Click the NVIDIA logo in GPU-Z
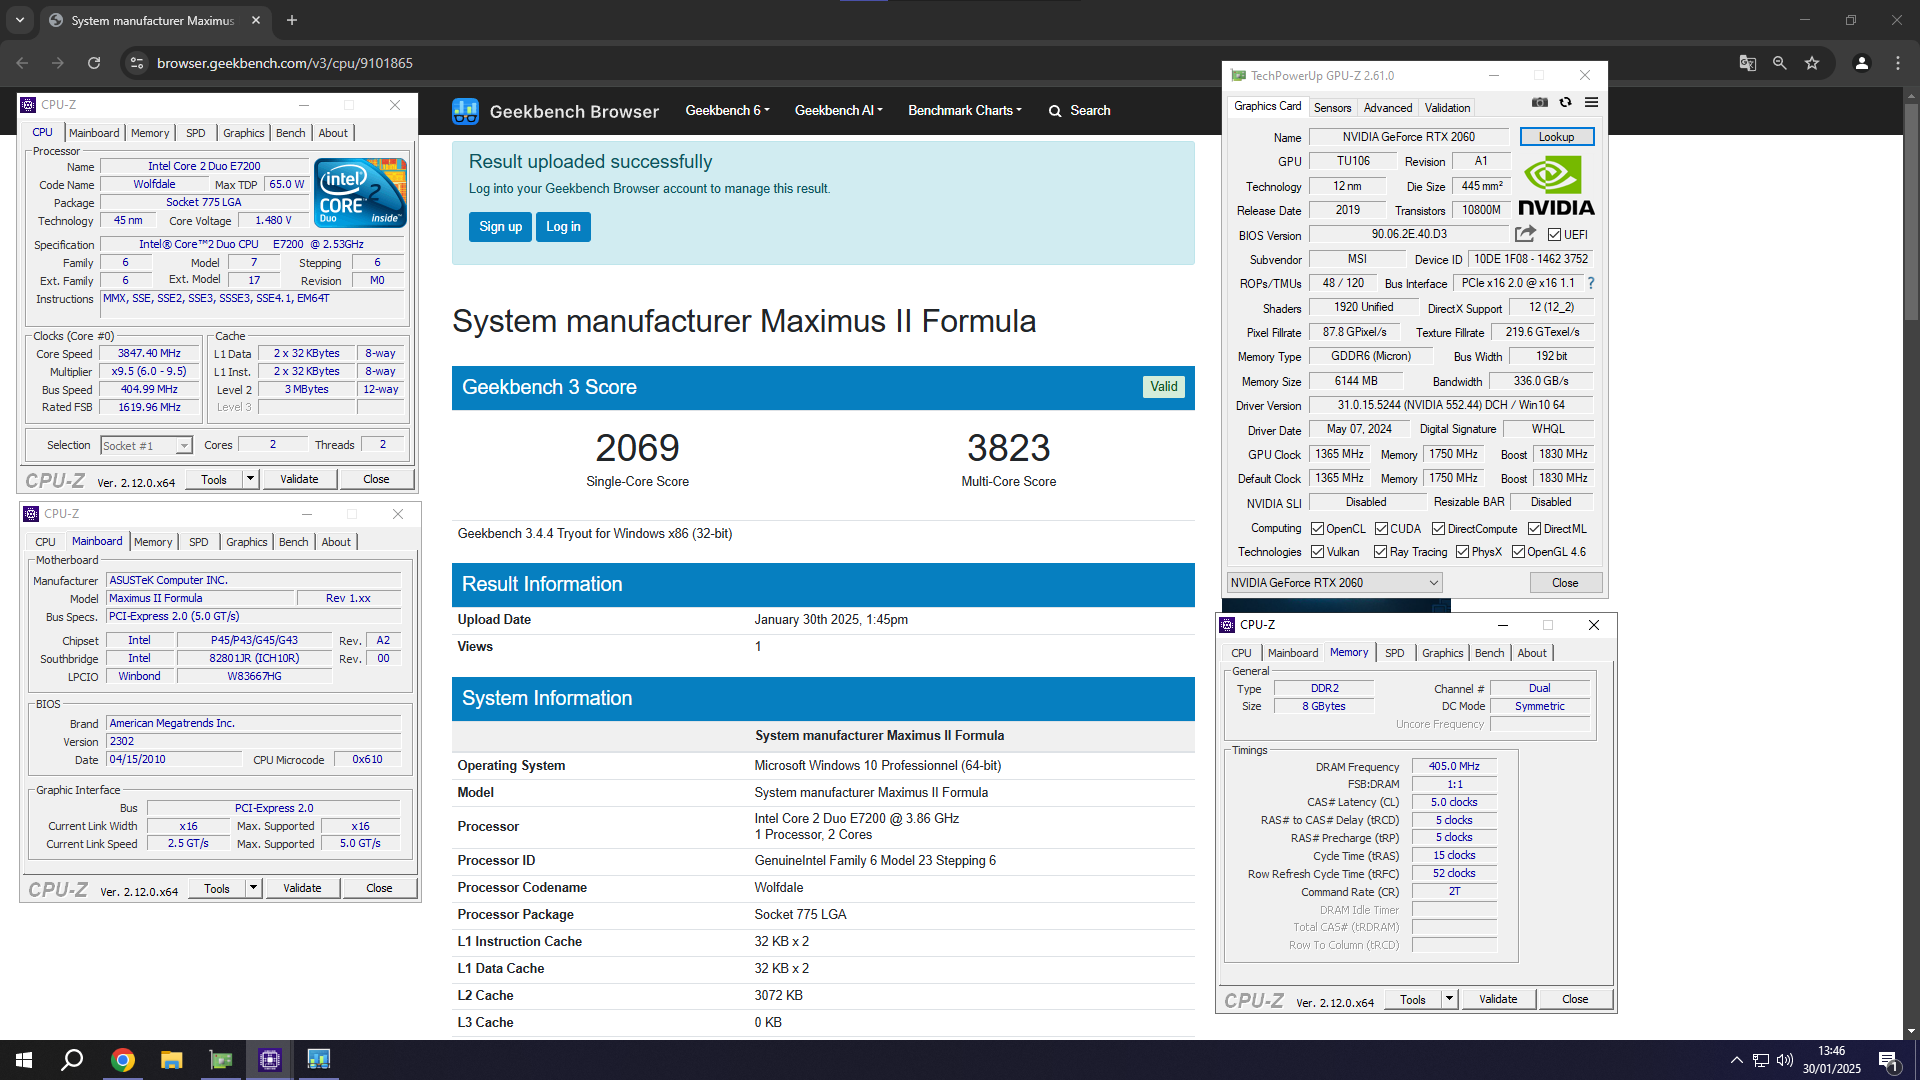 [1556, 187]
